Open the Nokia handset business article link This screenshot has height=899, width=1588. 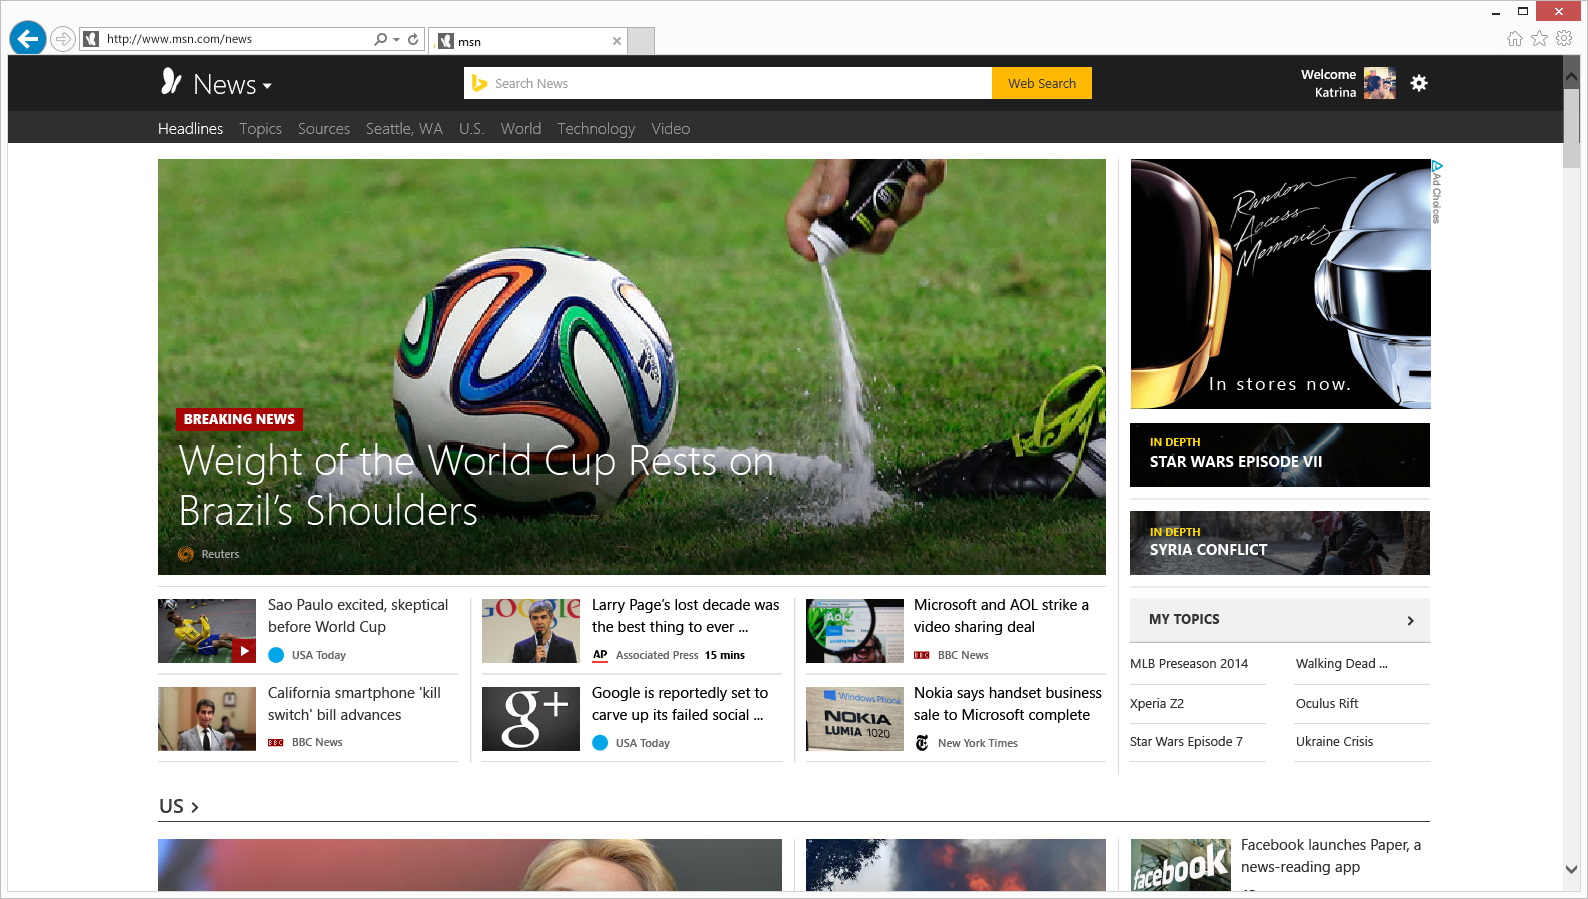[x=1007, y=703]
